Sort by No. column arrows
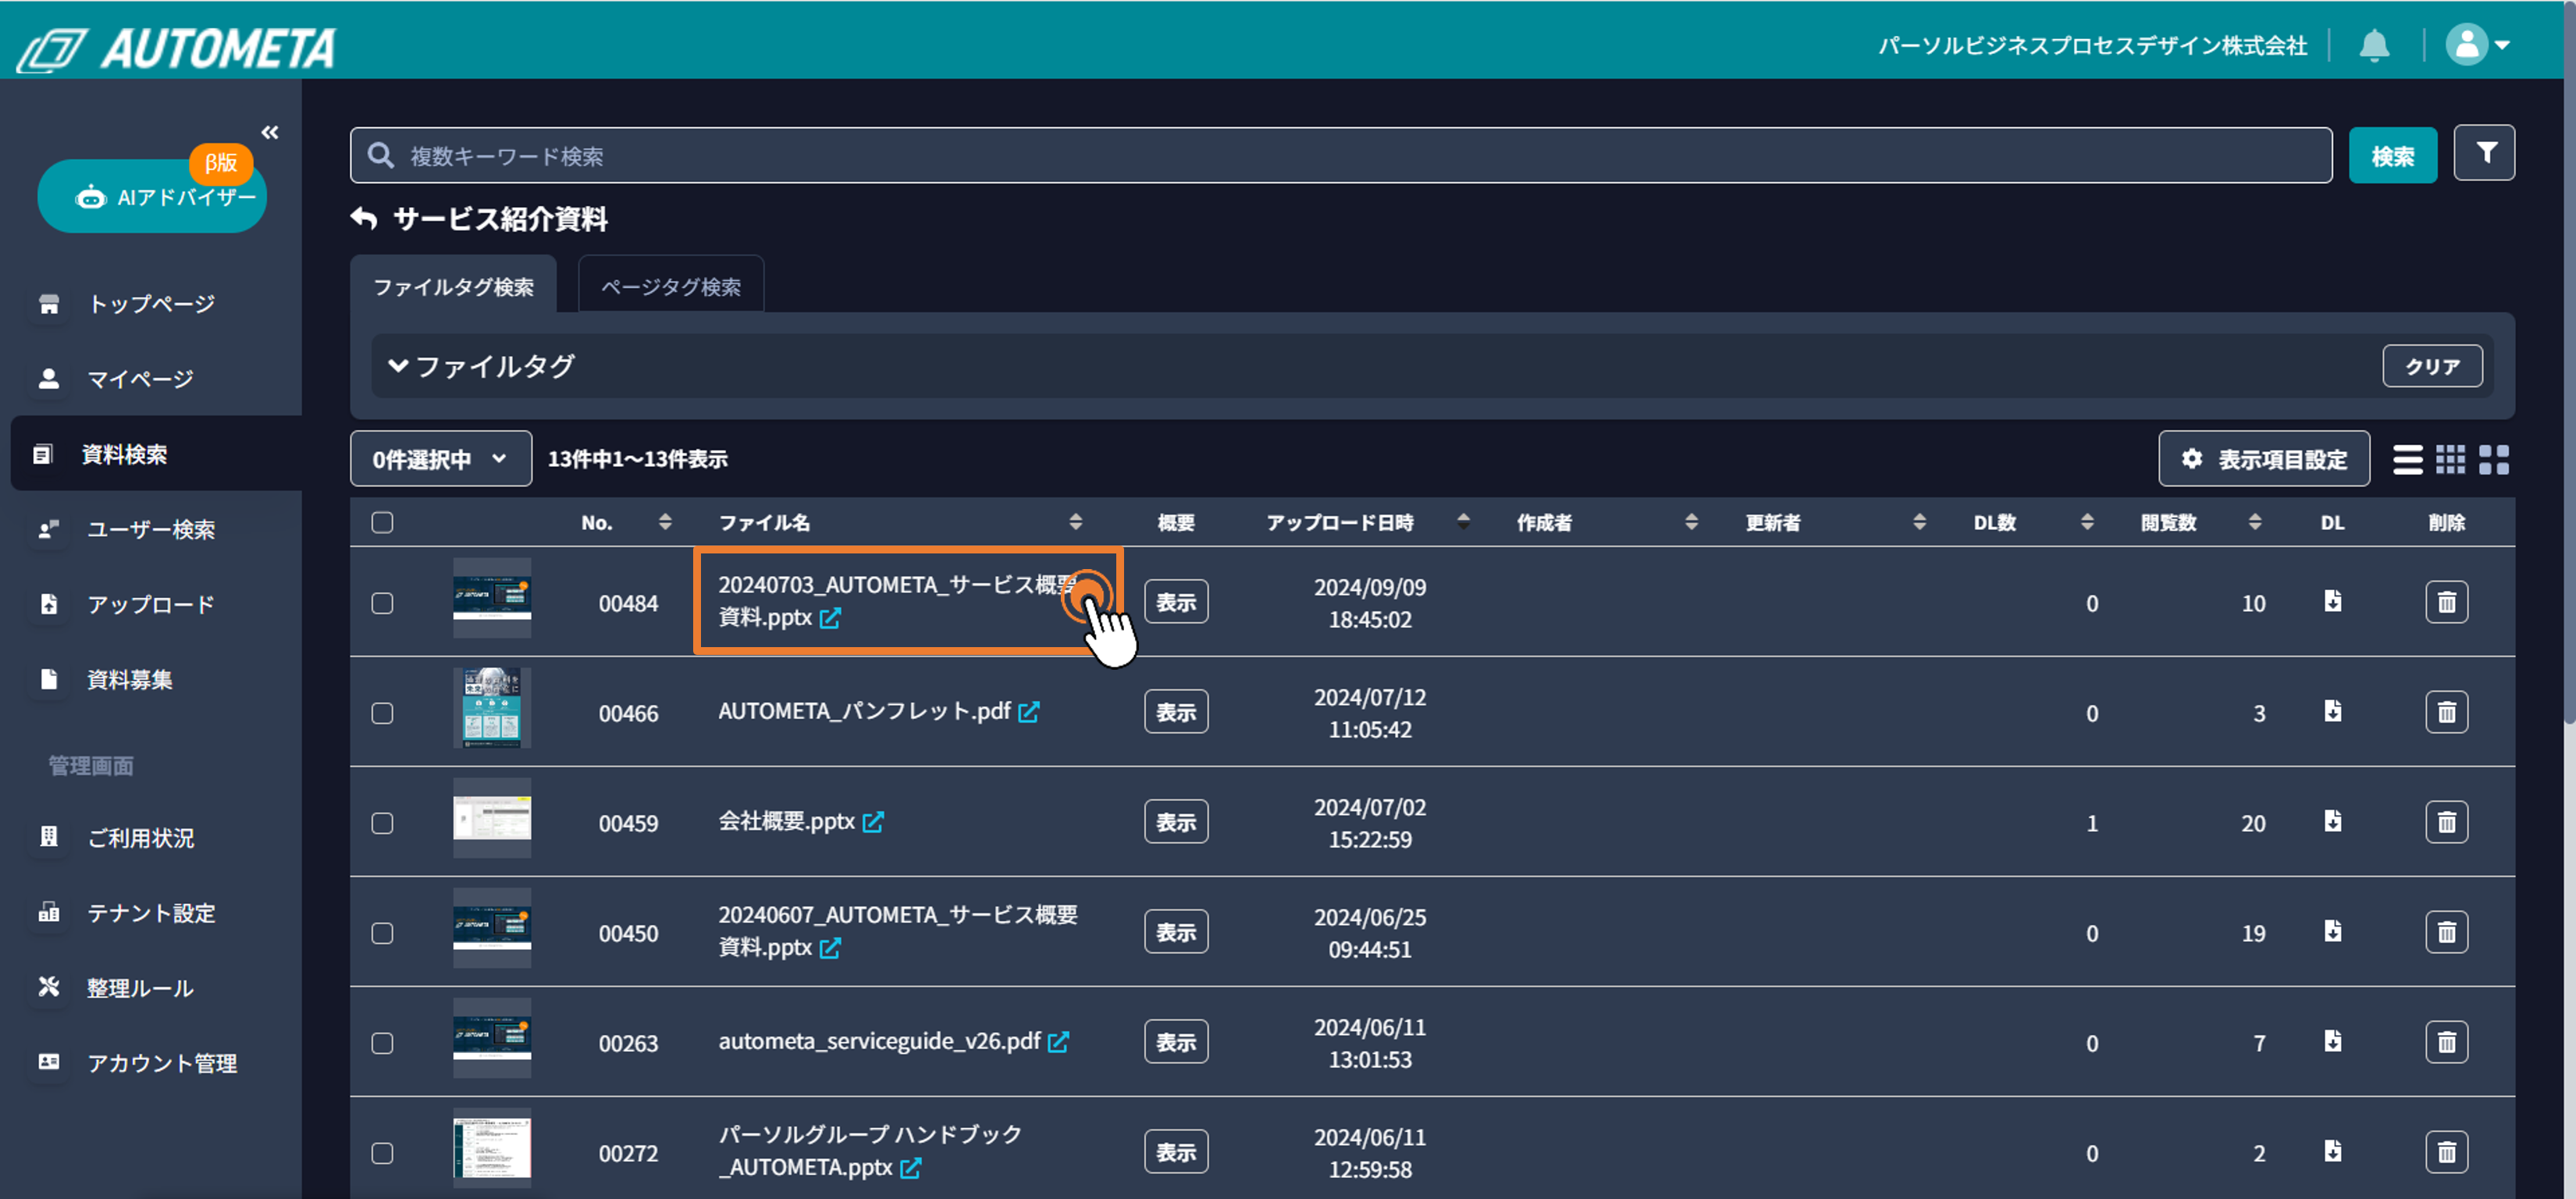The height and width of the screenshot is (1199, 2576). pyautogui.click(x=665, y=522)
